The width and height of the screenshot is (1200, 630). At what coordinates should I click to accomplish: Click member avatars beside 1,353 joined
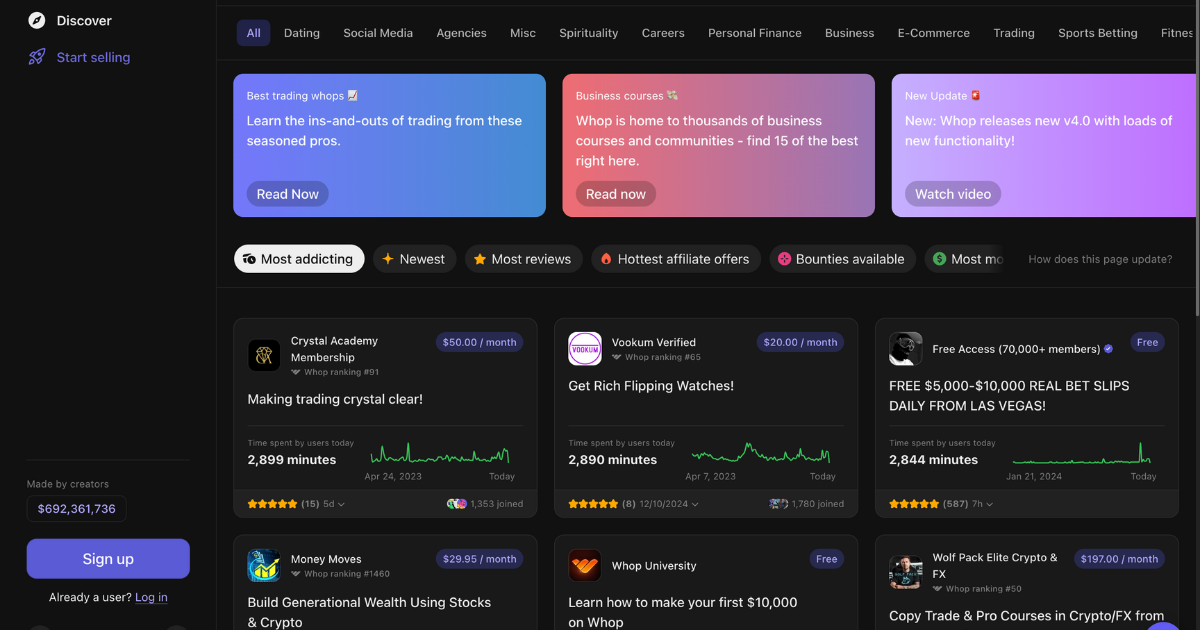[457, 504]
